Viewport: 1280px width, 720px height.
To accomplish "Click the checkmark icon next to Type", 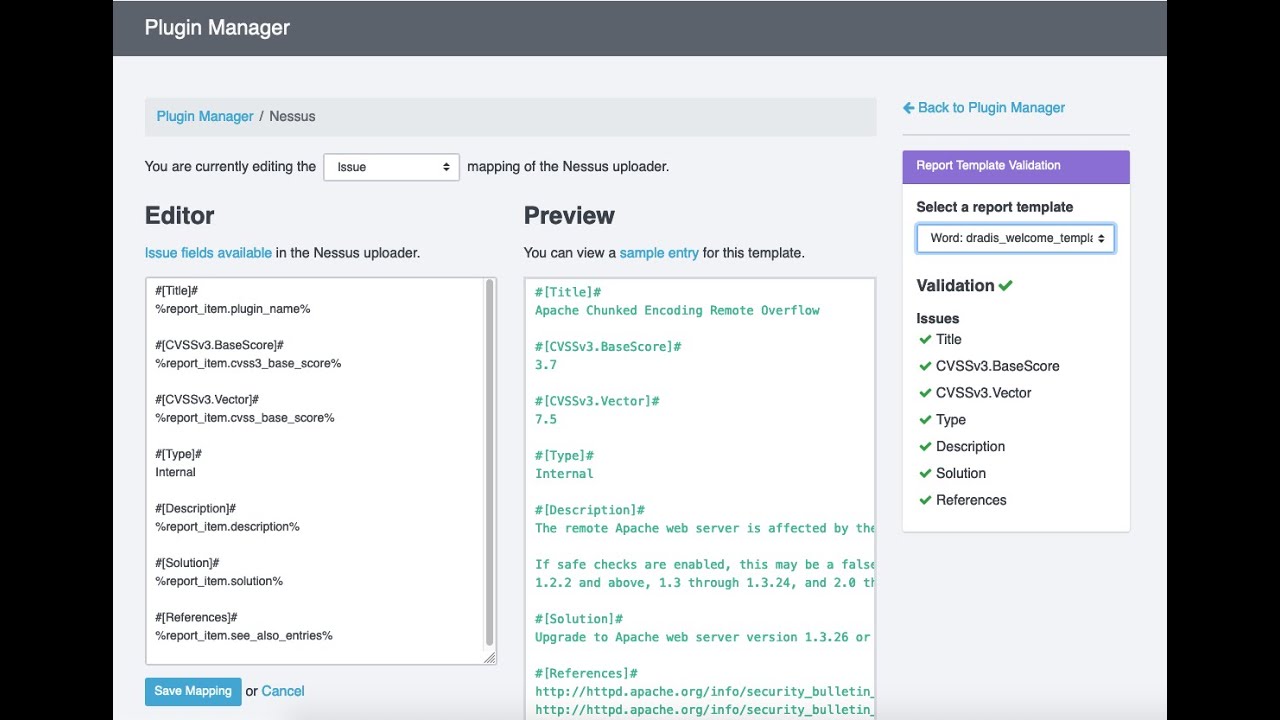I will (925, 420).
